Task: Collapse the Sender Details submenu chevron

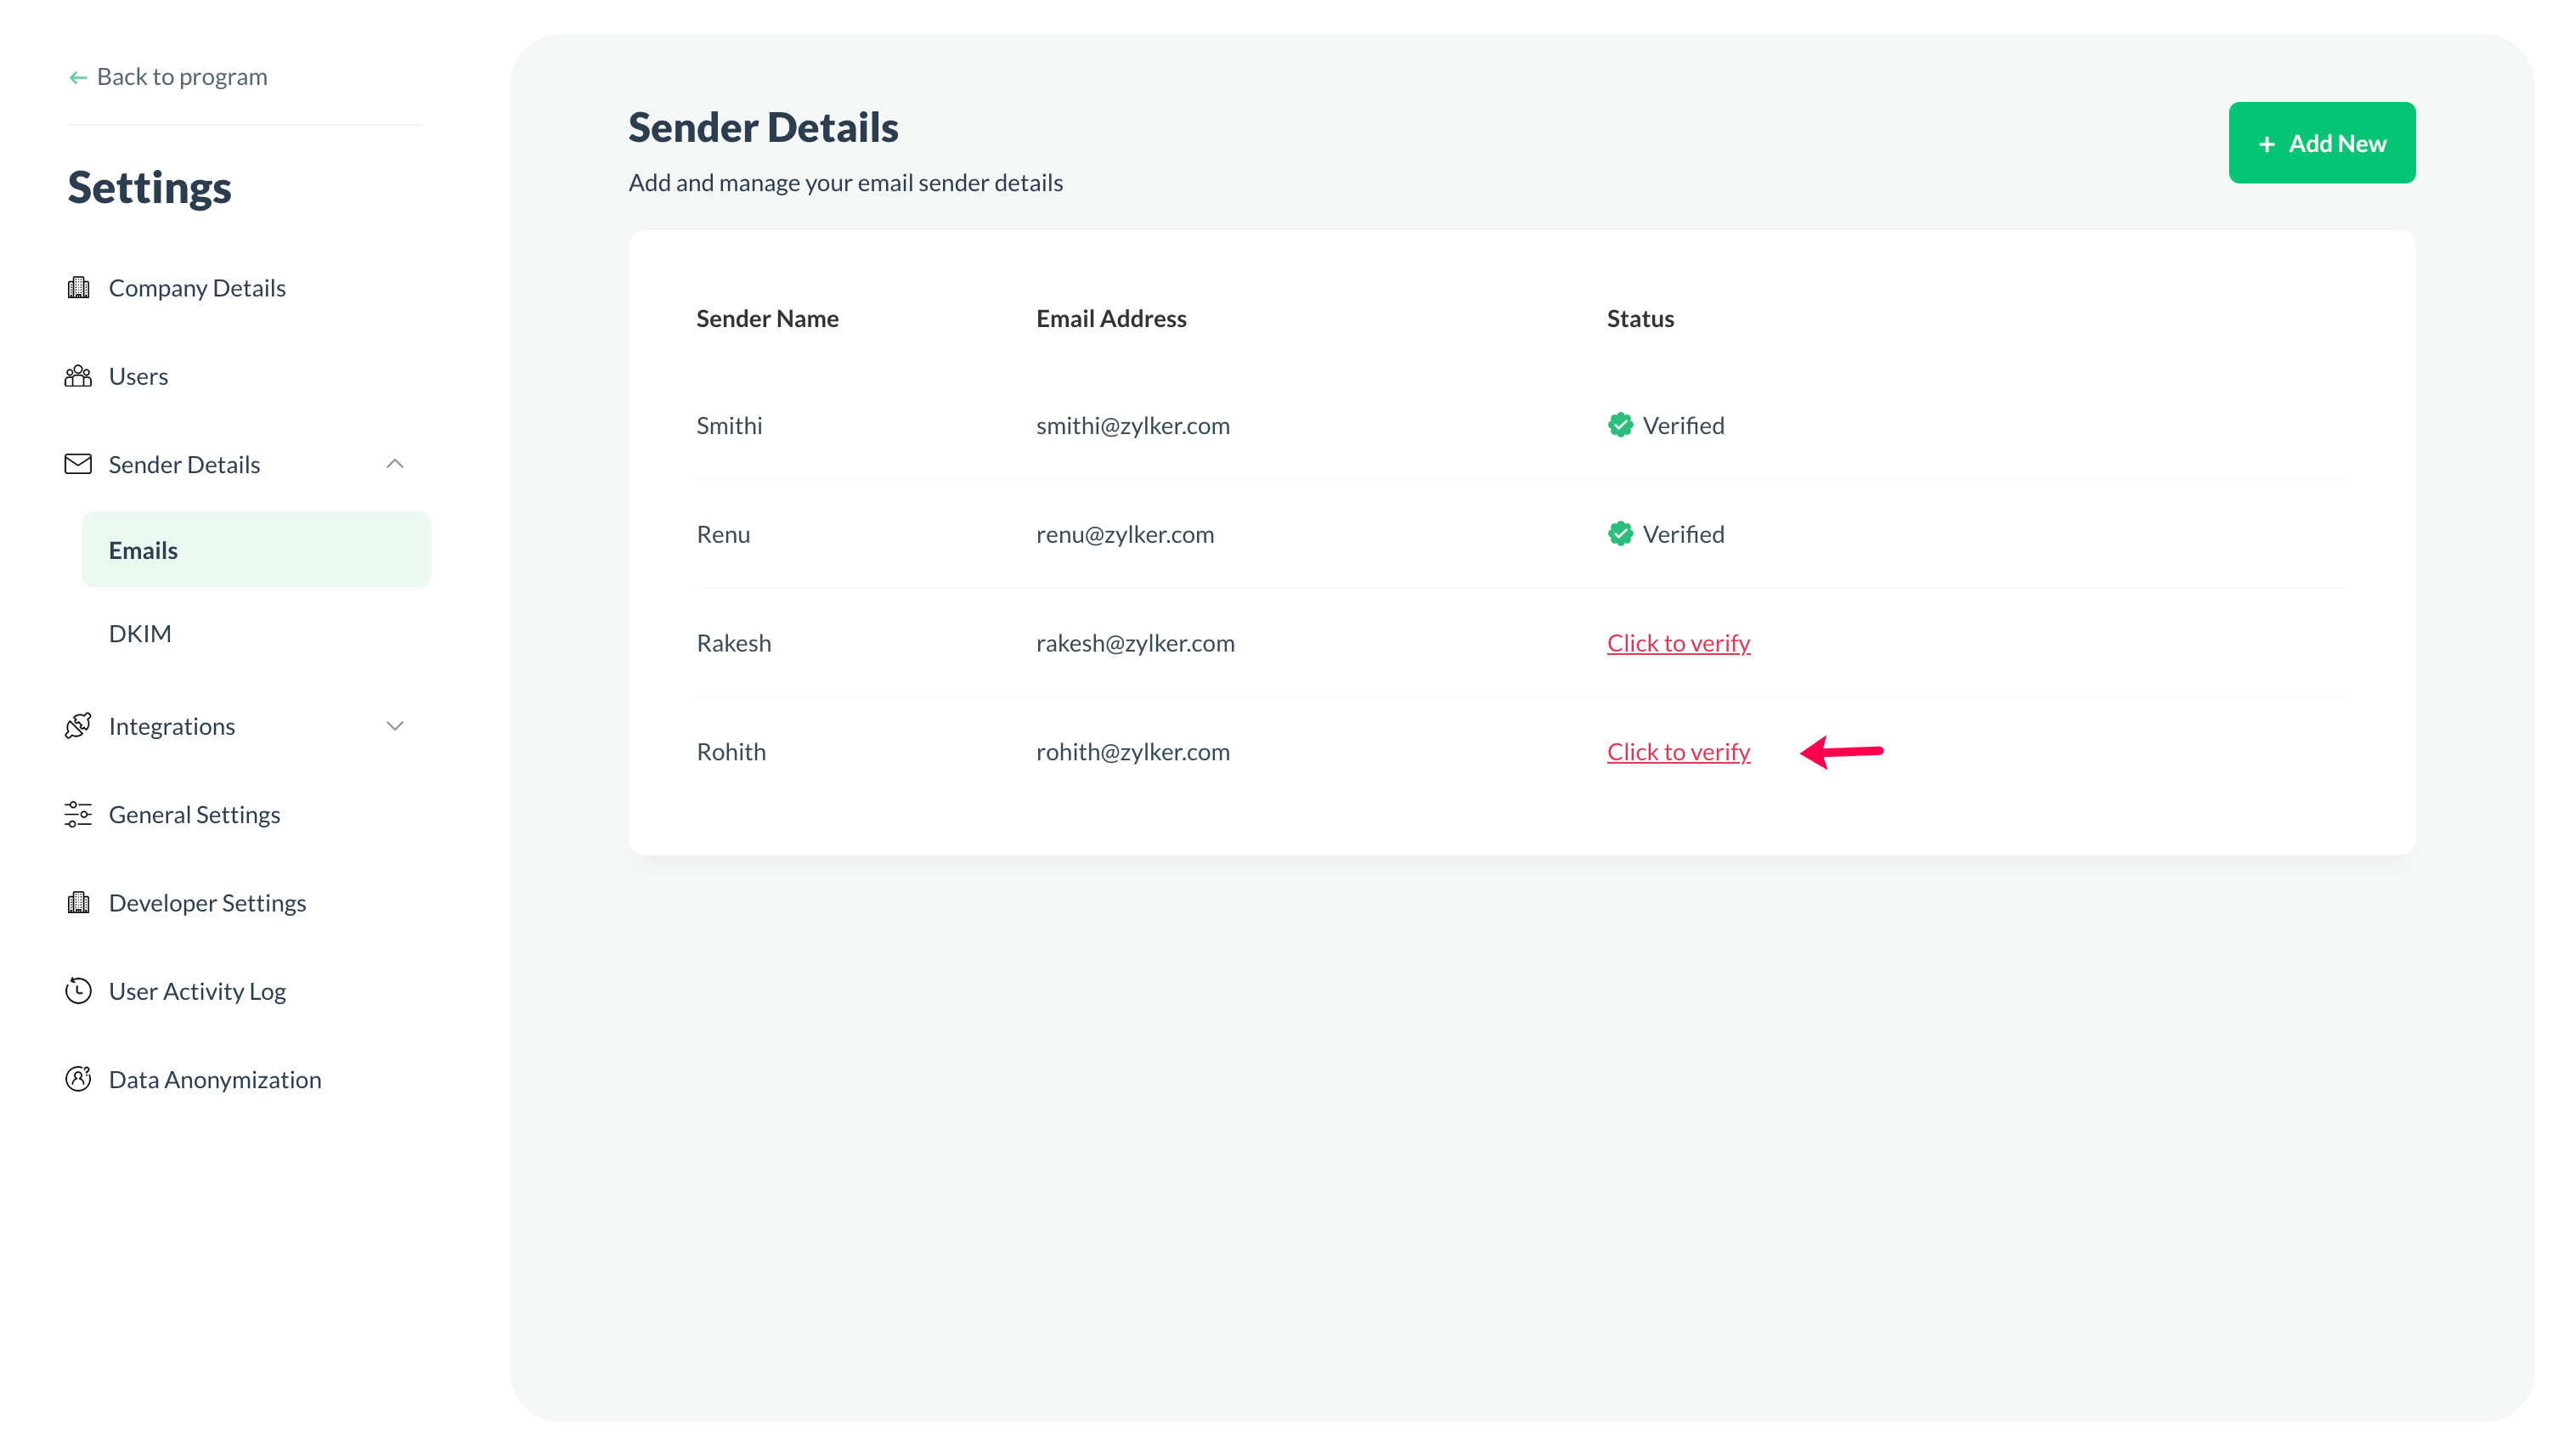Action: pos(395,464)
